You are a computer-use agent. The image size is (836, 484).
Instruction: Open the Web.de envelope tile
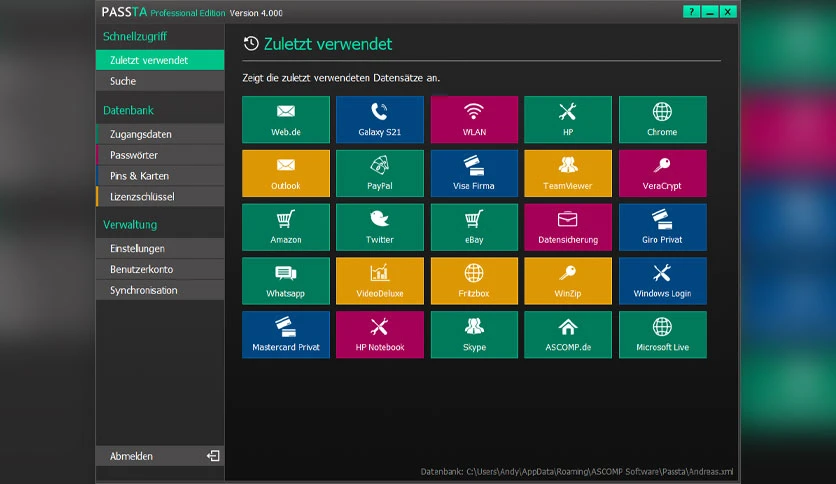286,119
